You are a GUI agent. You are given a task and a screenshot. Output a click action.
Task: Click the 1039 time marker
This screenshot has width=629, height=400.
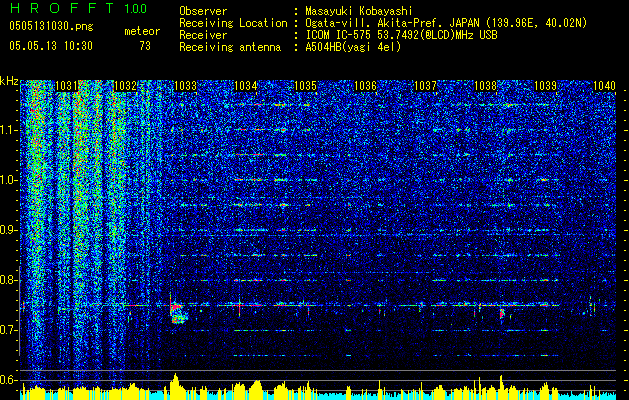(x=546, y=85)
